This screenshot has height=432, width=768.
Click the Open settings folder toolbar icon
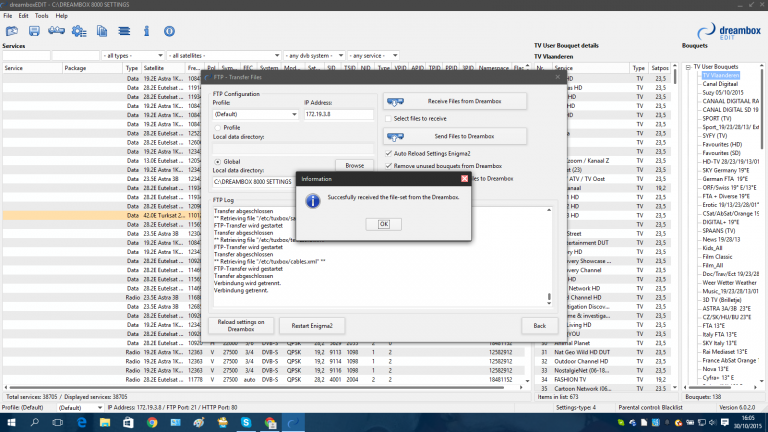pos(10,31)
